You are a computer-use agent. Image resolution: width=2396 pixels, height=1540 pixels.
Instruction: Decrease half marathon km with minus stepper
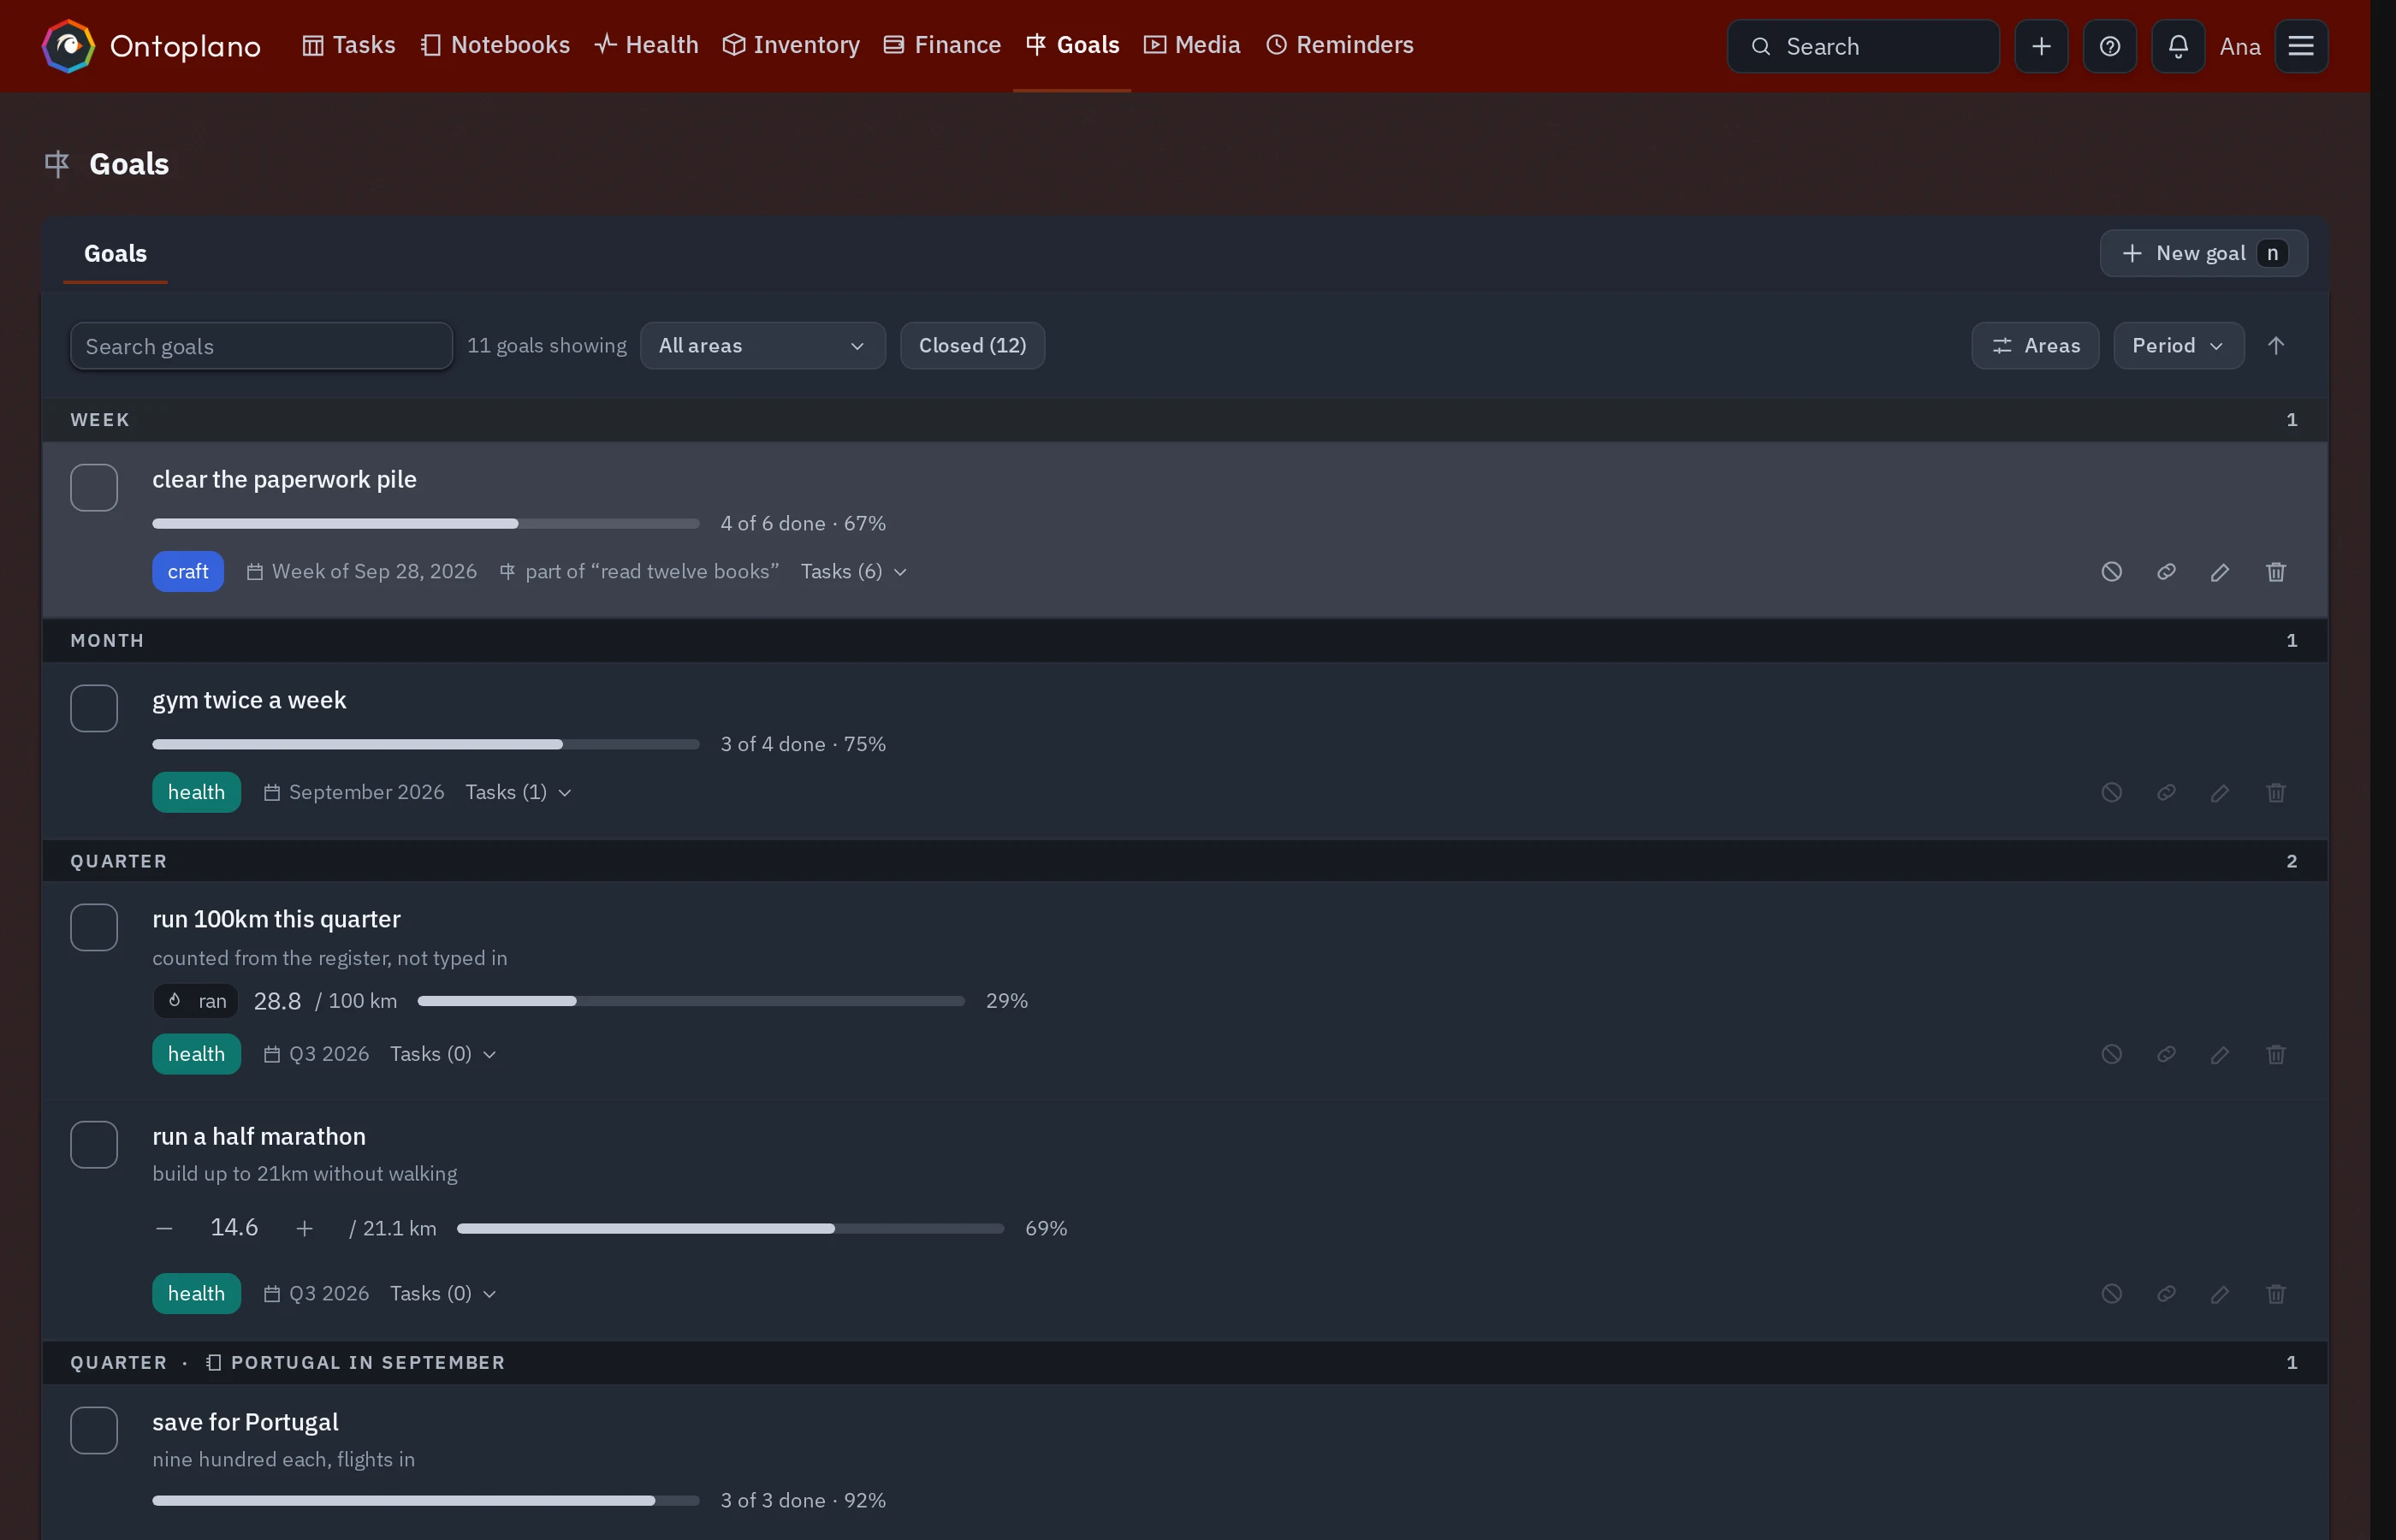pyautogui.click(x=165, y=1229)
